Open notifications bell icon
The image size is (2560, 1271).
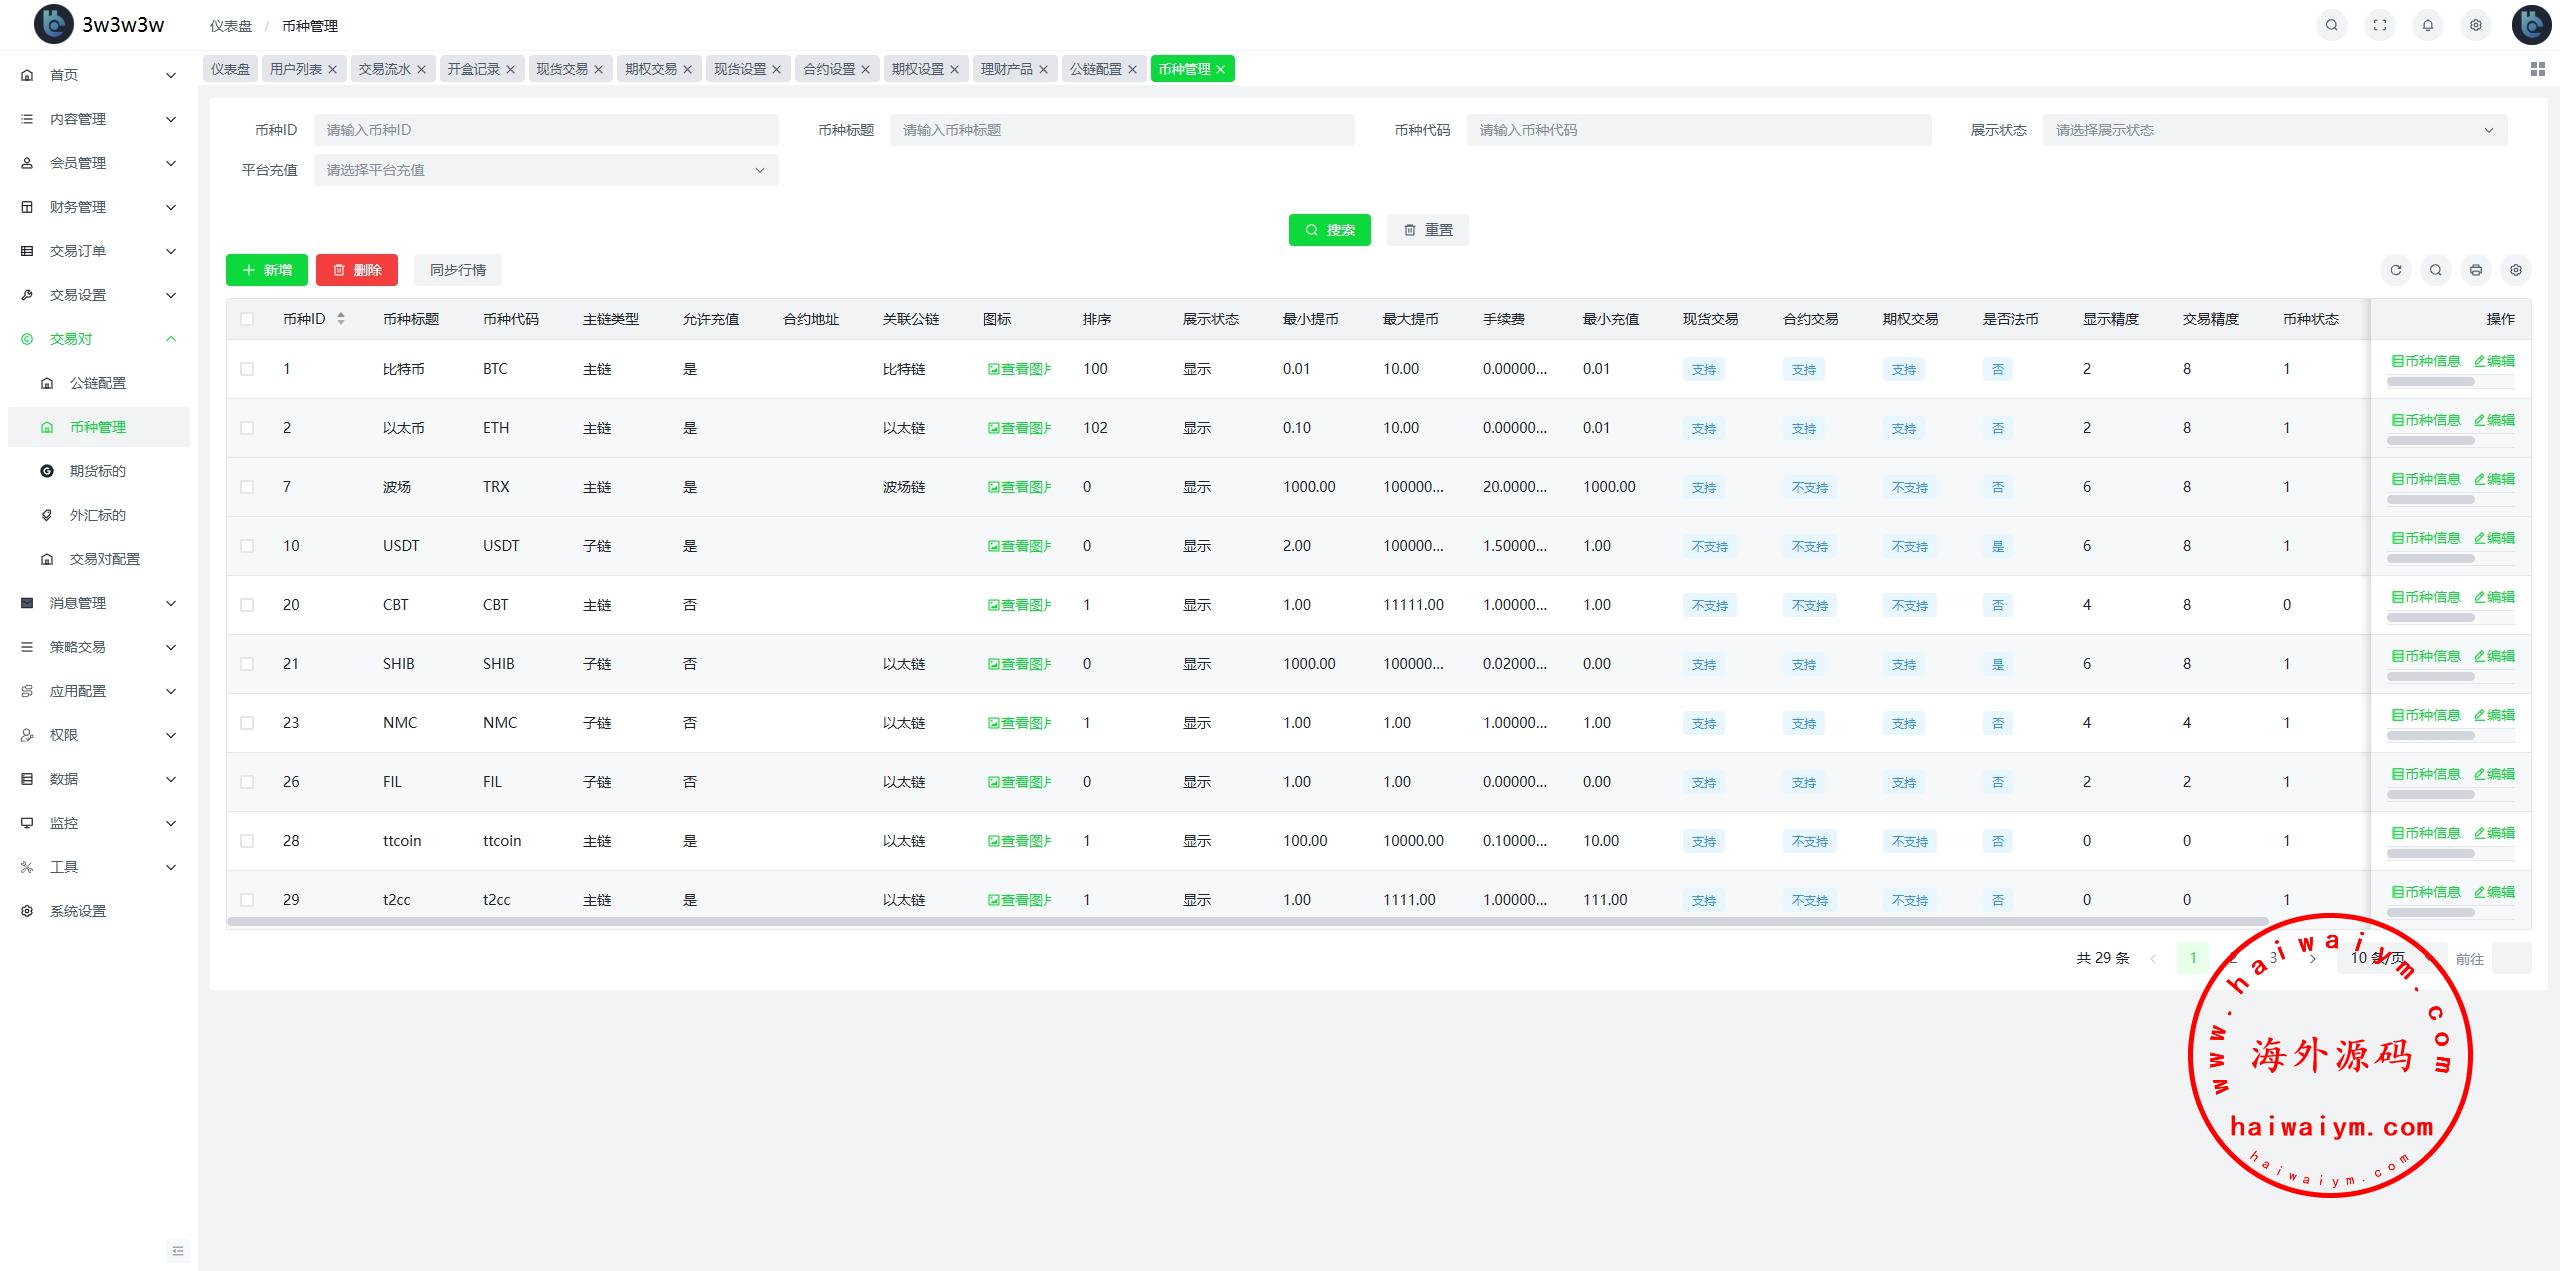point(2427,26)
